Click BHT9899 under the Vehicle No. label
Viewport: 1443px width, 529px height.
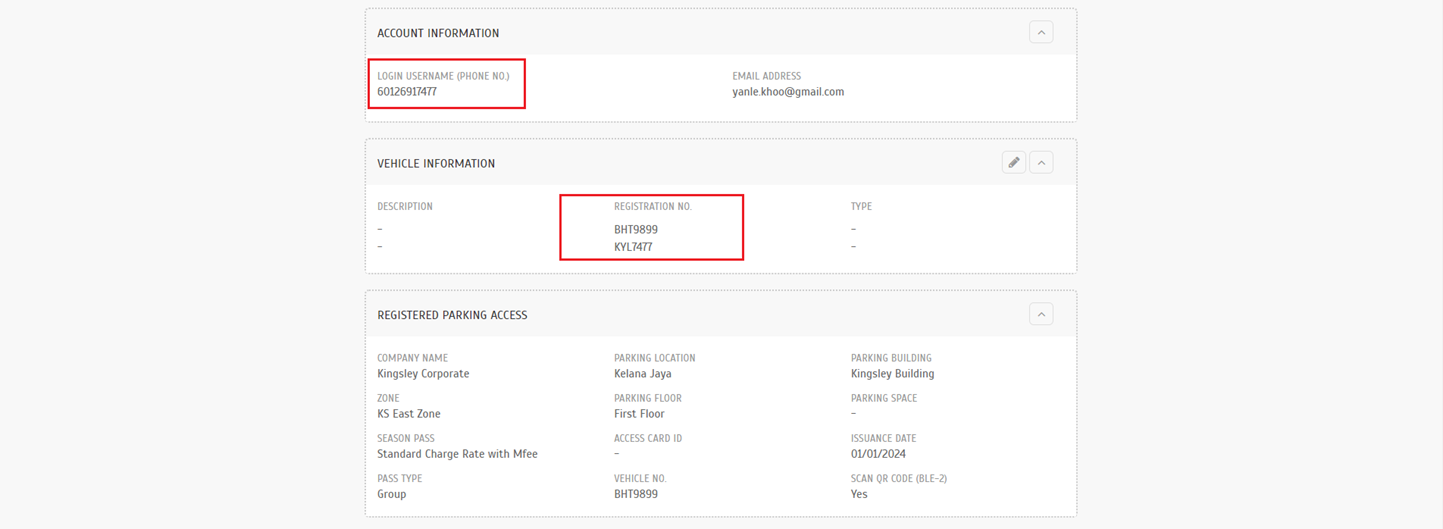[x=636, y=494]
